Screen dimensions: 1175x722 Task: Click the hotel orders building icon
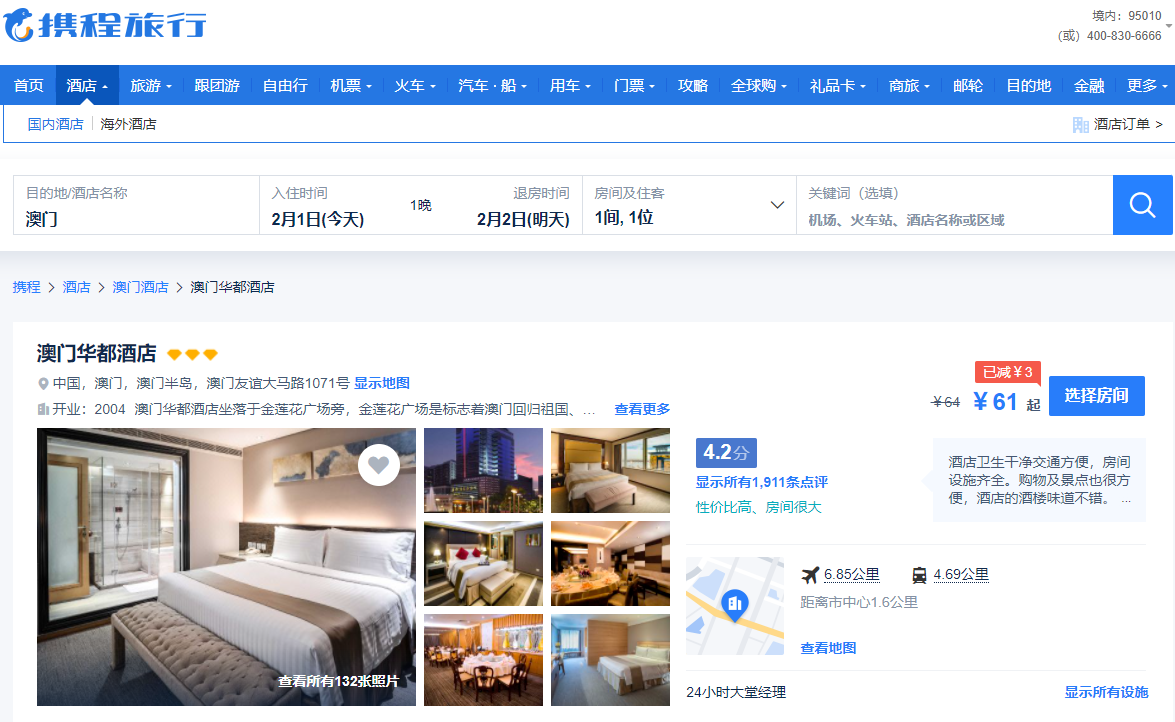point(1081,124)
